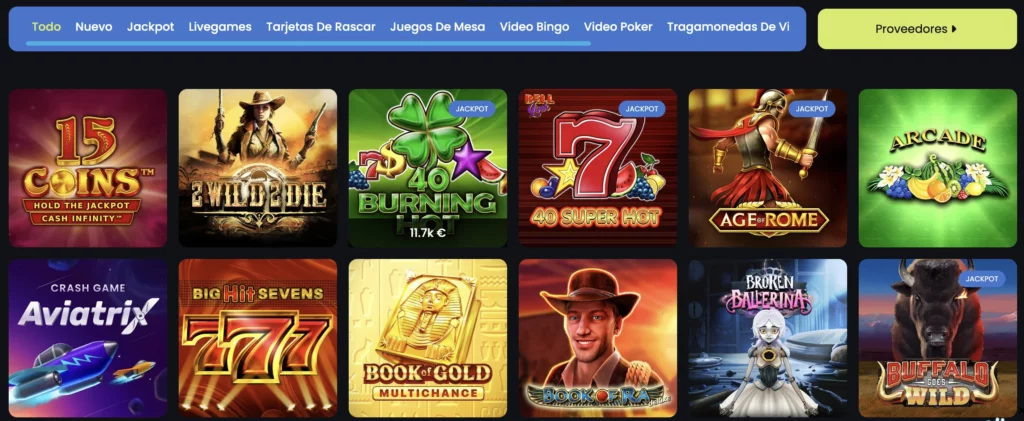Select the 40 Super Hot game

coord(598,168)
